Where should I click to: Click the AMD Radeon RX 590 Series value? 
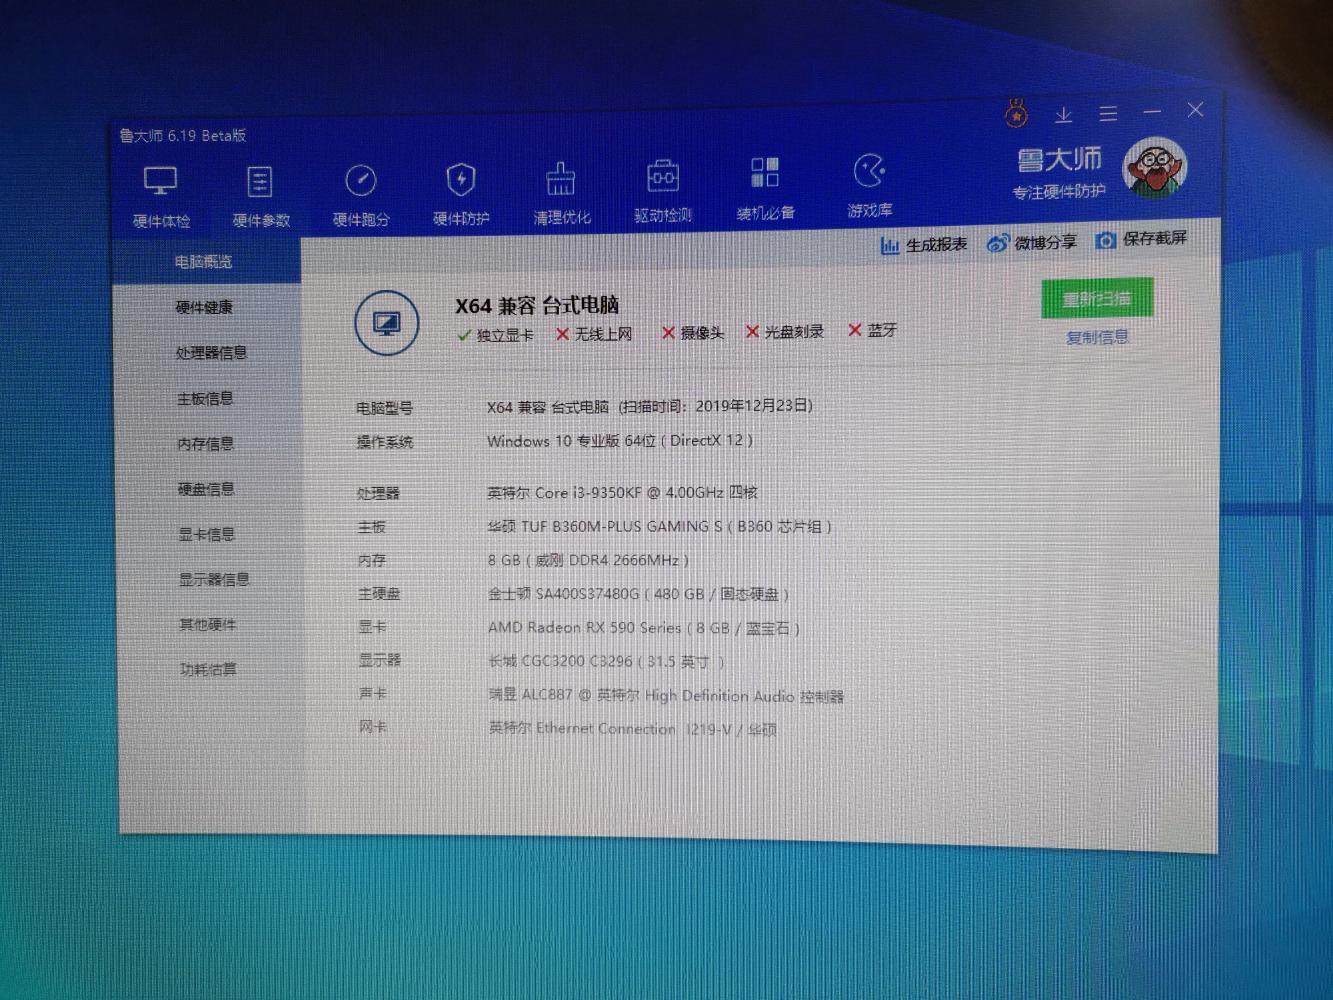coord(643,628)
